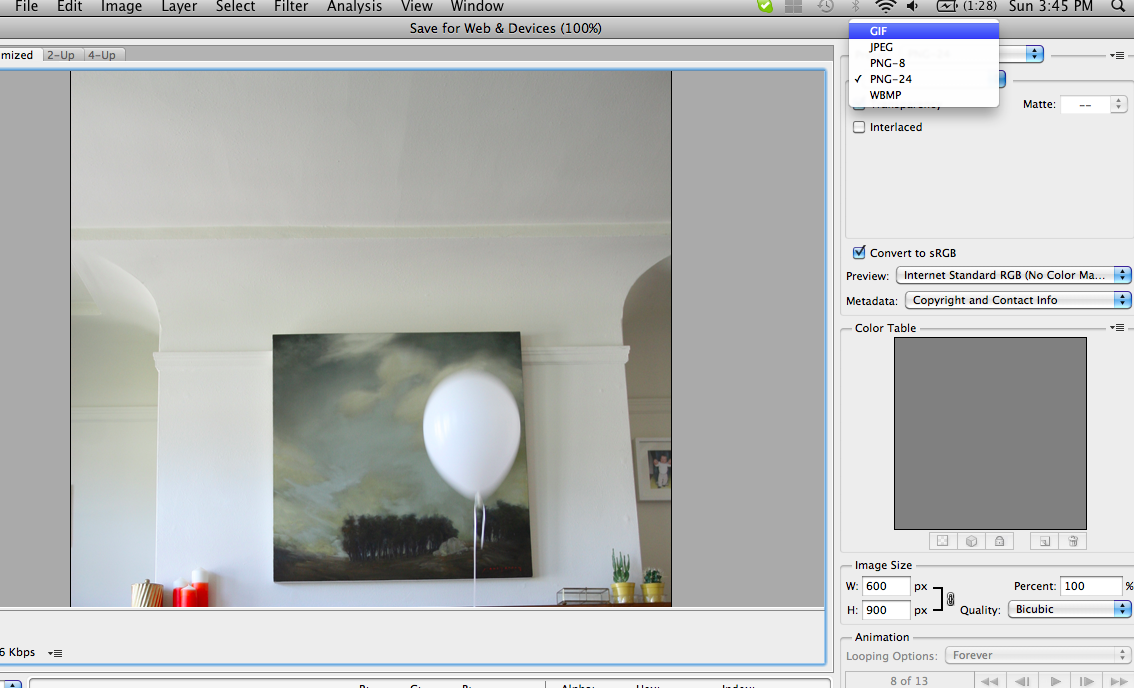Open Spotlight search in menu bar

coord(1118,7)
